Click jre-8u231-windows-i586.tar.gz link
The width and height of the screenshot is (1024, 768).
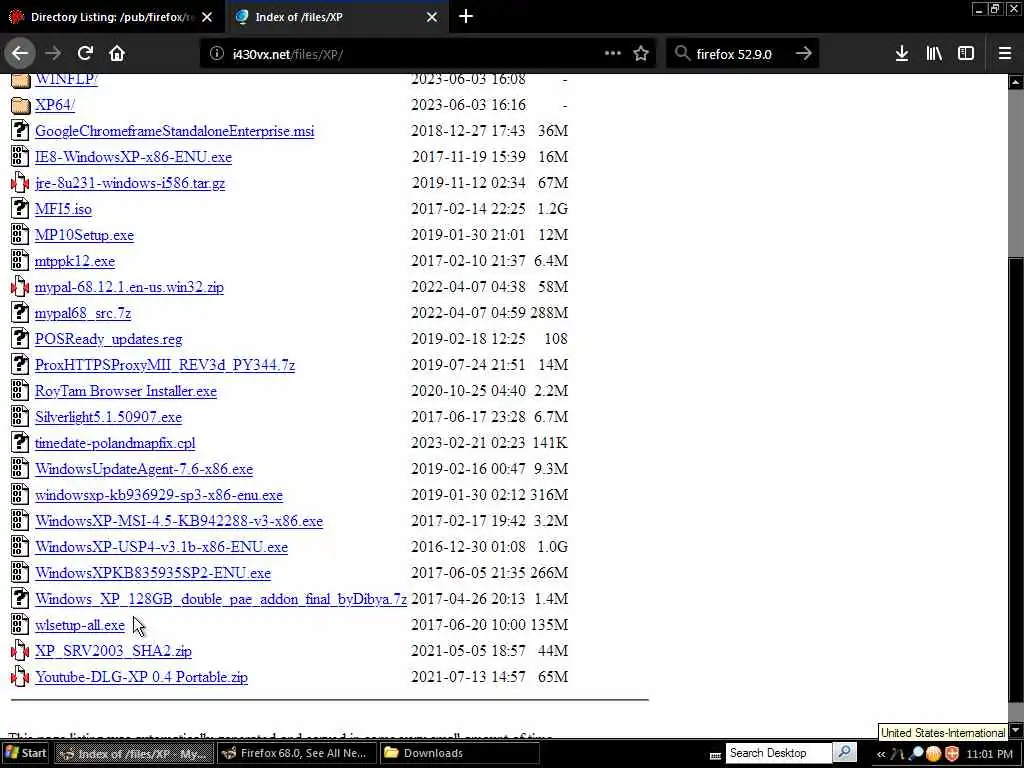pyautogui.click(x=130, y=183)
